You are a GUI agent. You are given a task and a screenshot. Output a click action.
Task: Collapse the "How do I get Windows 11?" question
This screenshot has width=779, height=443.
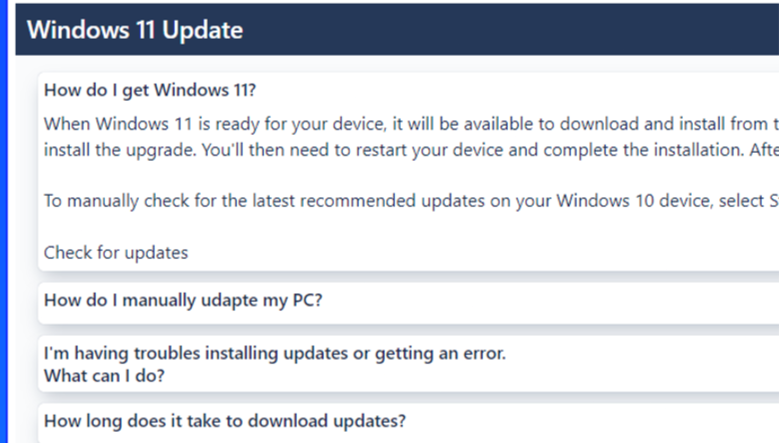[150, 89]
